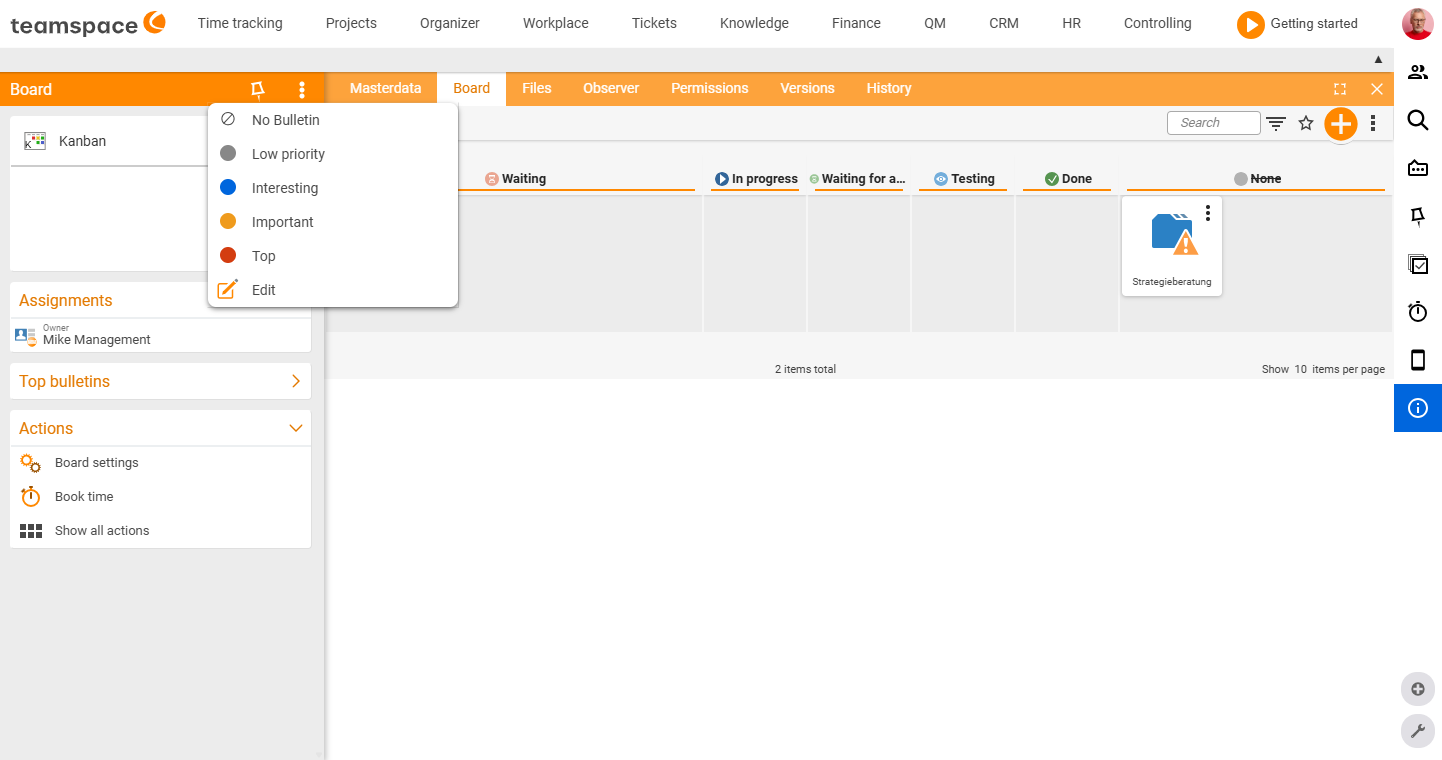Screen dimensions: 1442x760
Task: Open the QM menu
Action: coord(935,23)
